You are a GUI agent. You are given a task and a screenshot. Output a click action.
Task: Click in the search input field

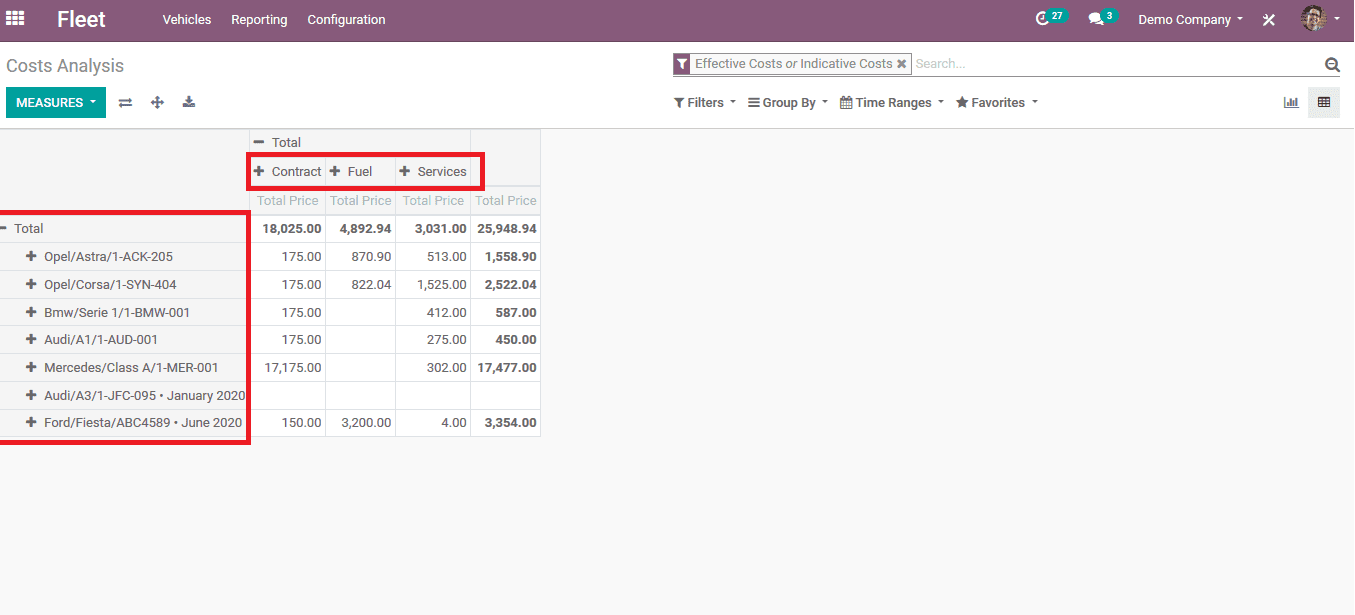(1117, 64)
